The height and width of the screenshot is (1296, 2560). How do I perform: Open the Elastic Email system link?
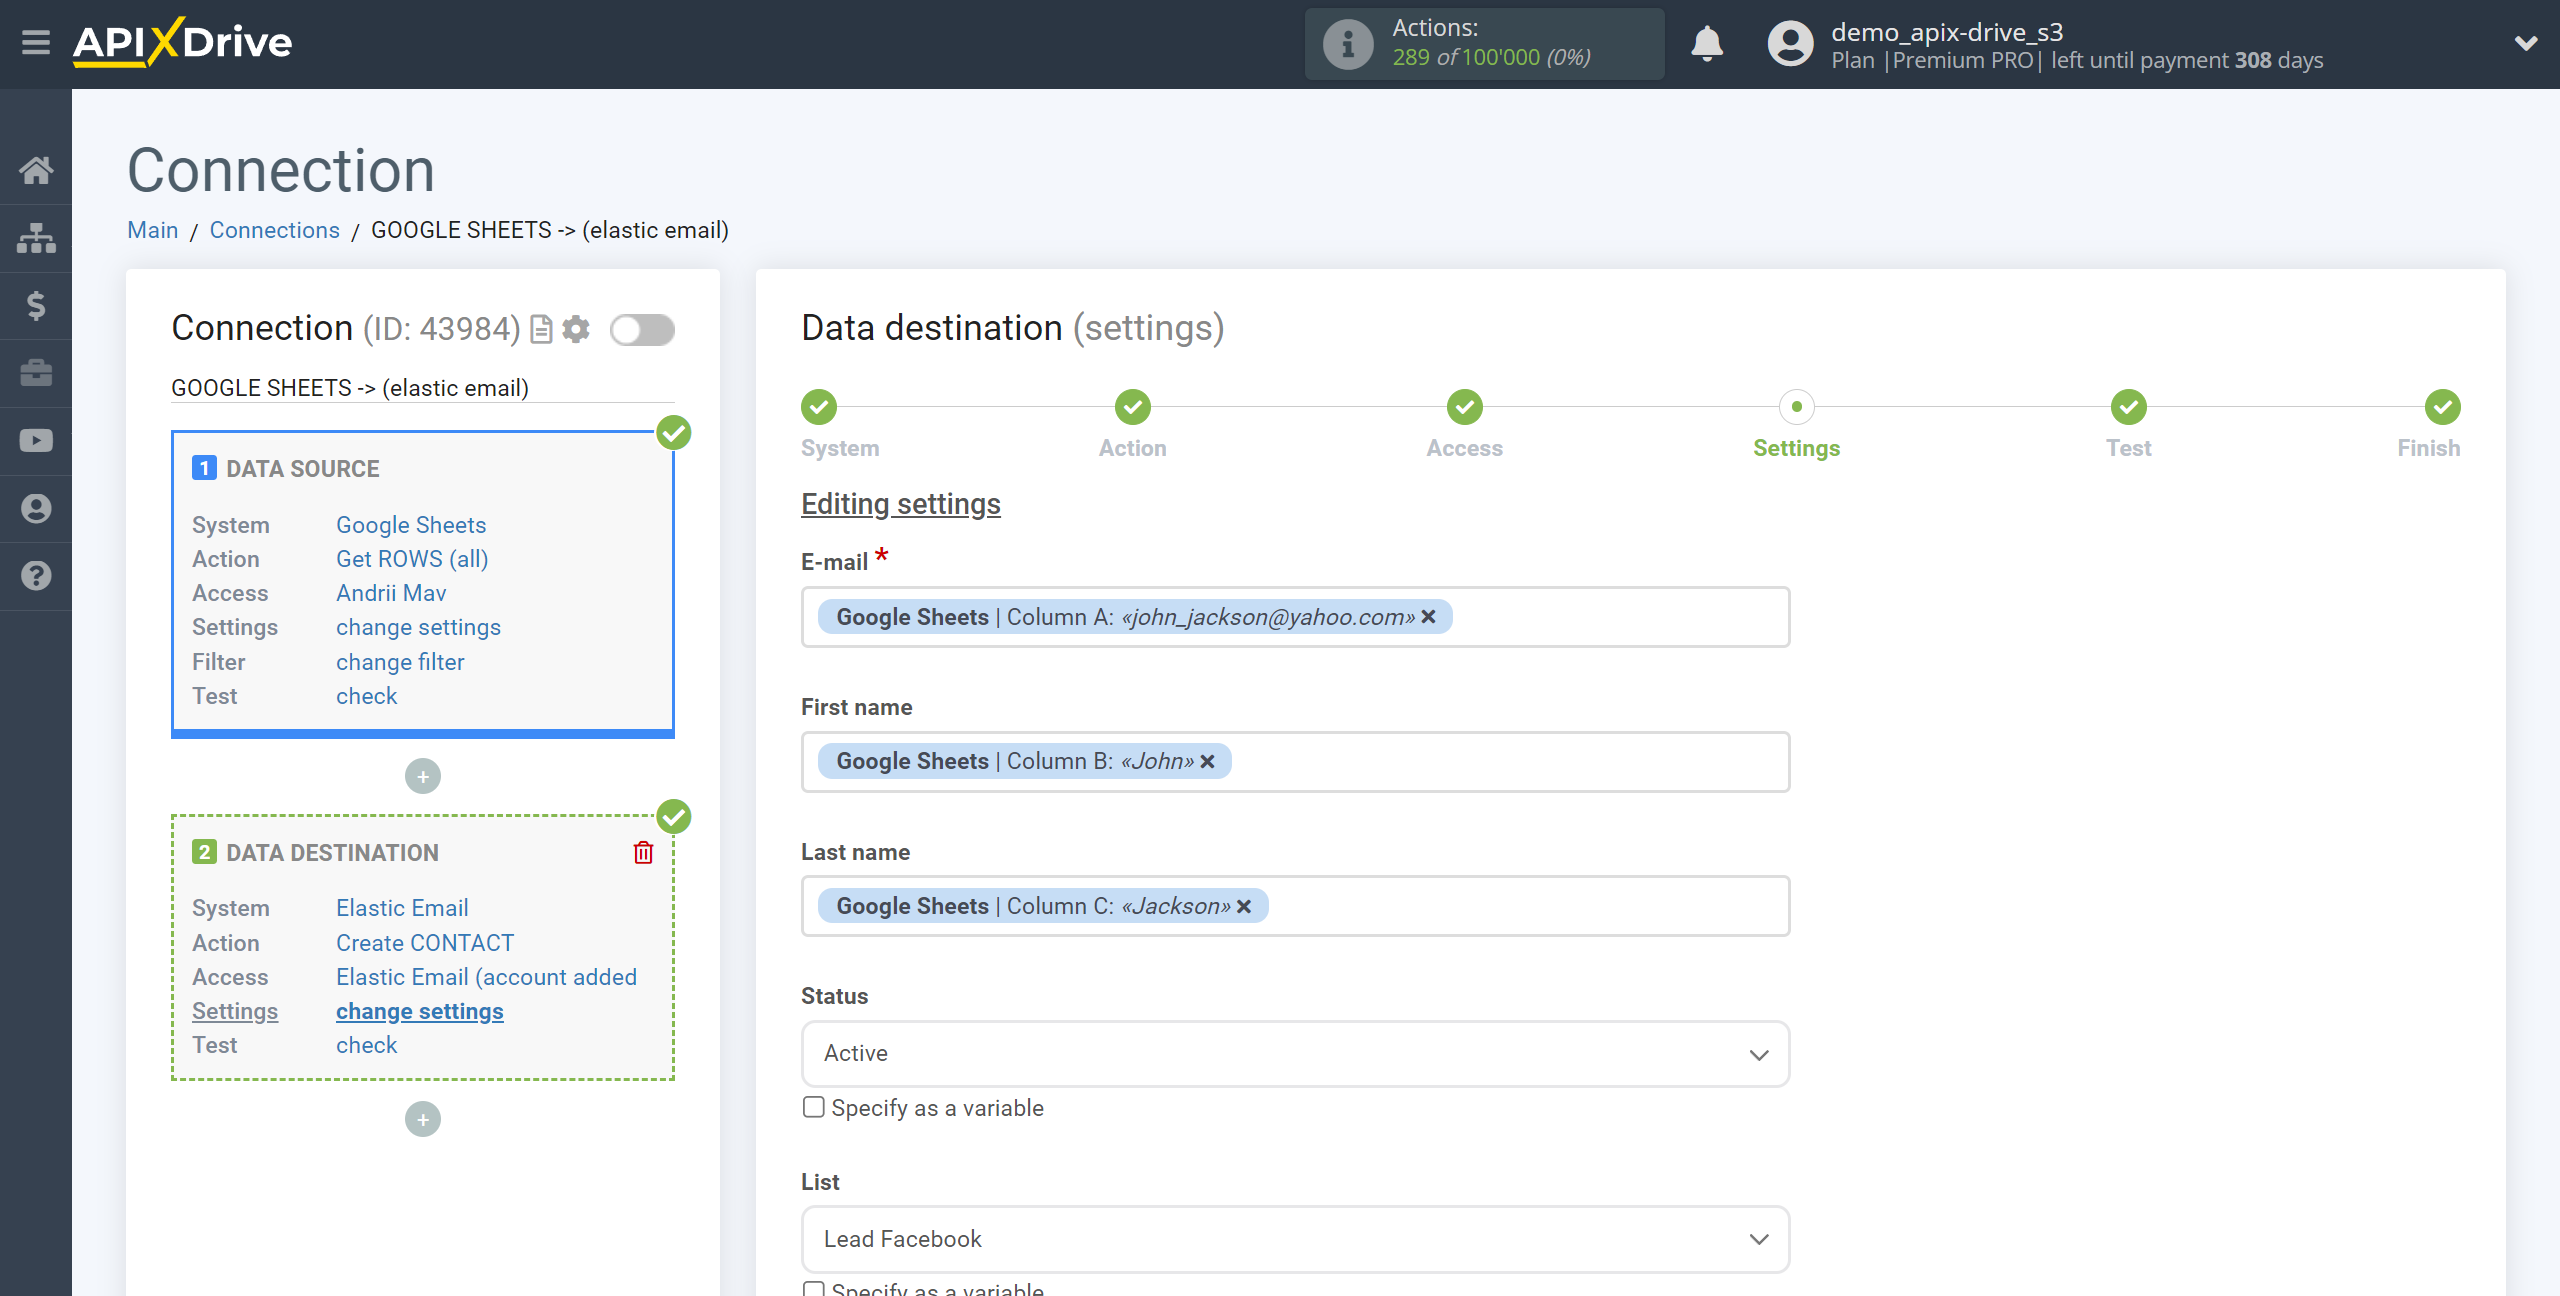coord(402,908)
